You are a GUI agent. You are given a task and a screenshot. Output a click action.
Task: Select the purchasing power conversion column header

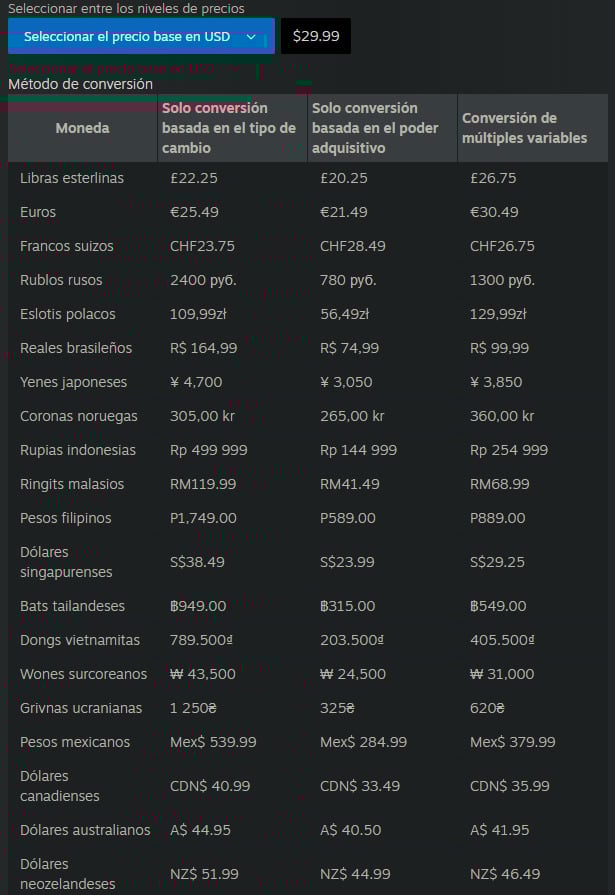click(380, 128)
